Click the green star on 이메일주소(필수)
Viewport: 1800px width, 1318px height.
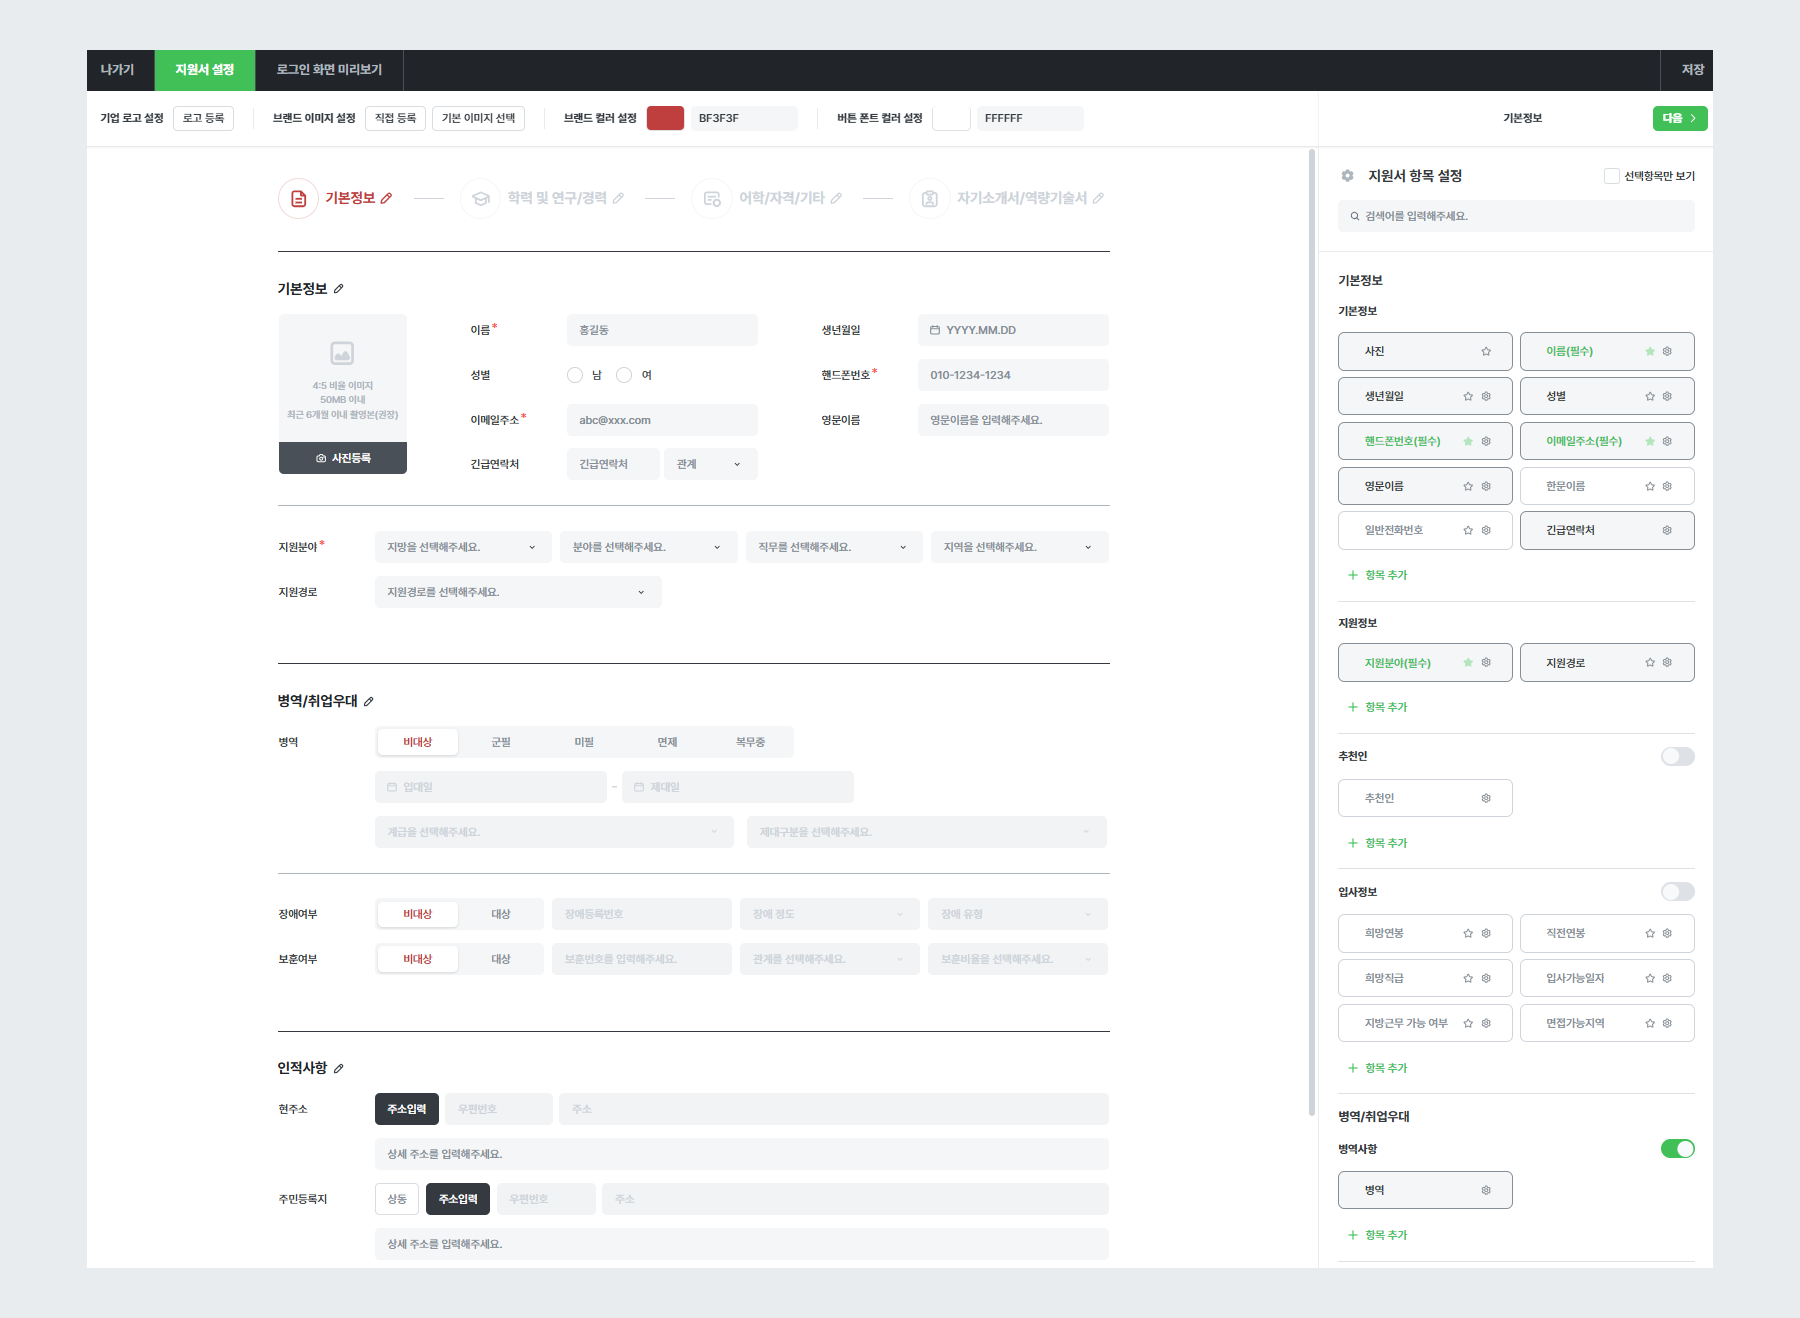1650,441
